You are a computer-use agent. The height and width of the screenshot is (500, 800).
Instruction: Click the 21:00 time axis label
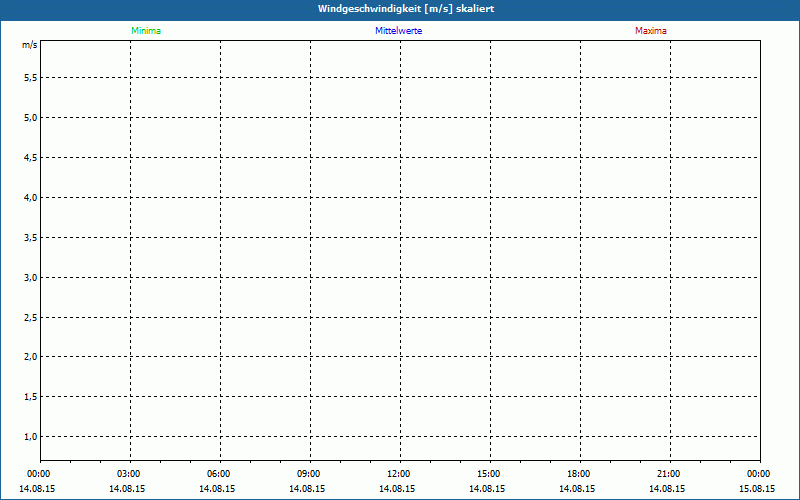[x=668, y=474]
